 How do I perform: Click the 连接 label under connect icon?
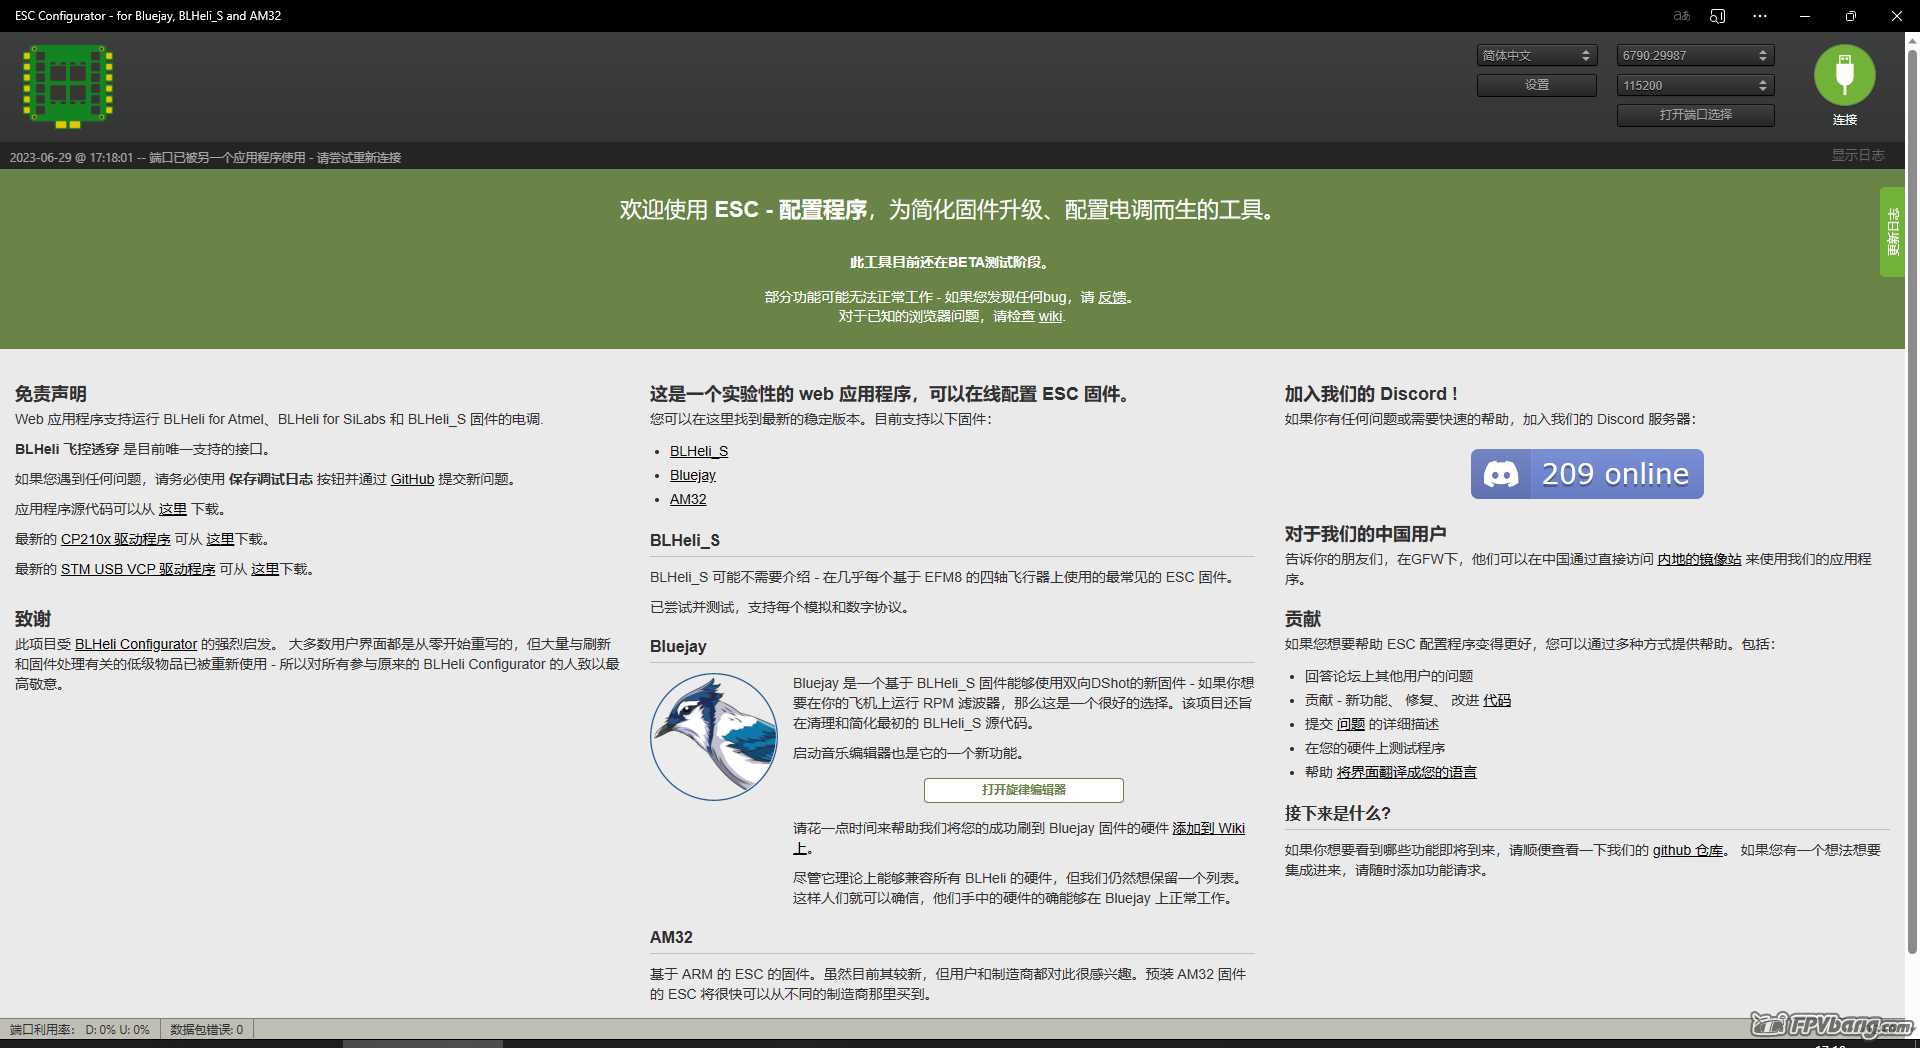[x=1845, y=119]
